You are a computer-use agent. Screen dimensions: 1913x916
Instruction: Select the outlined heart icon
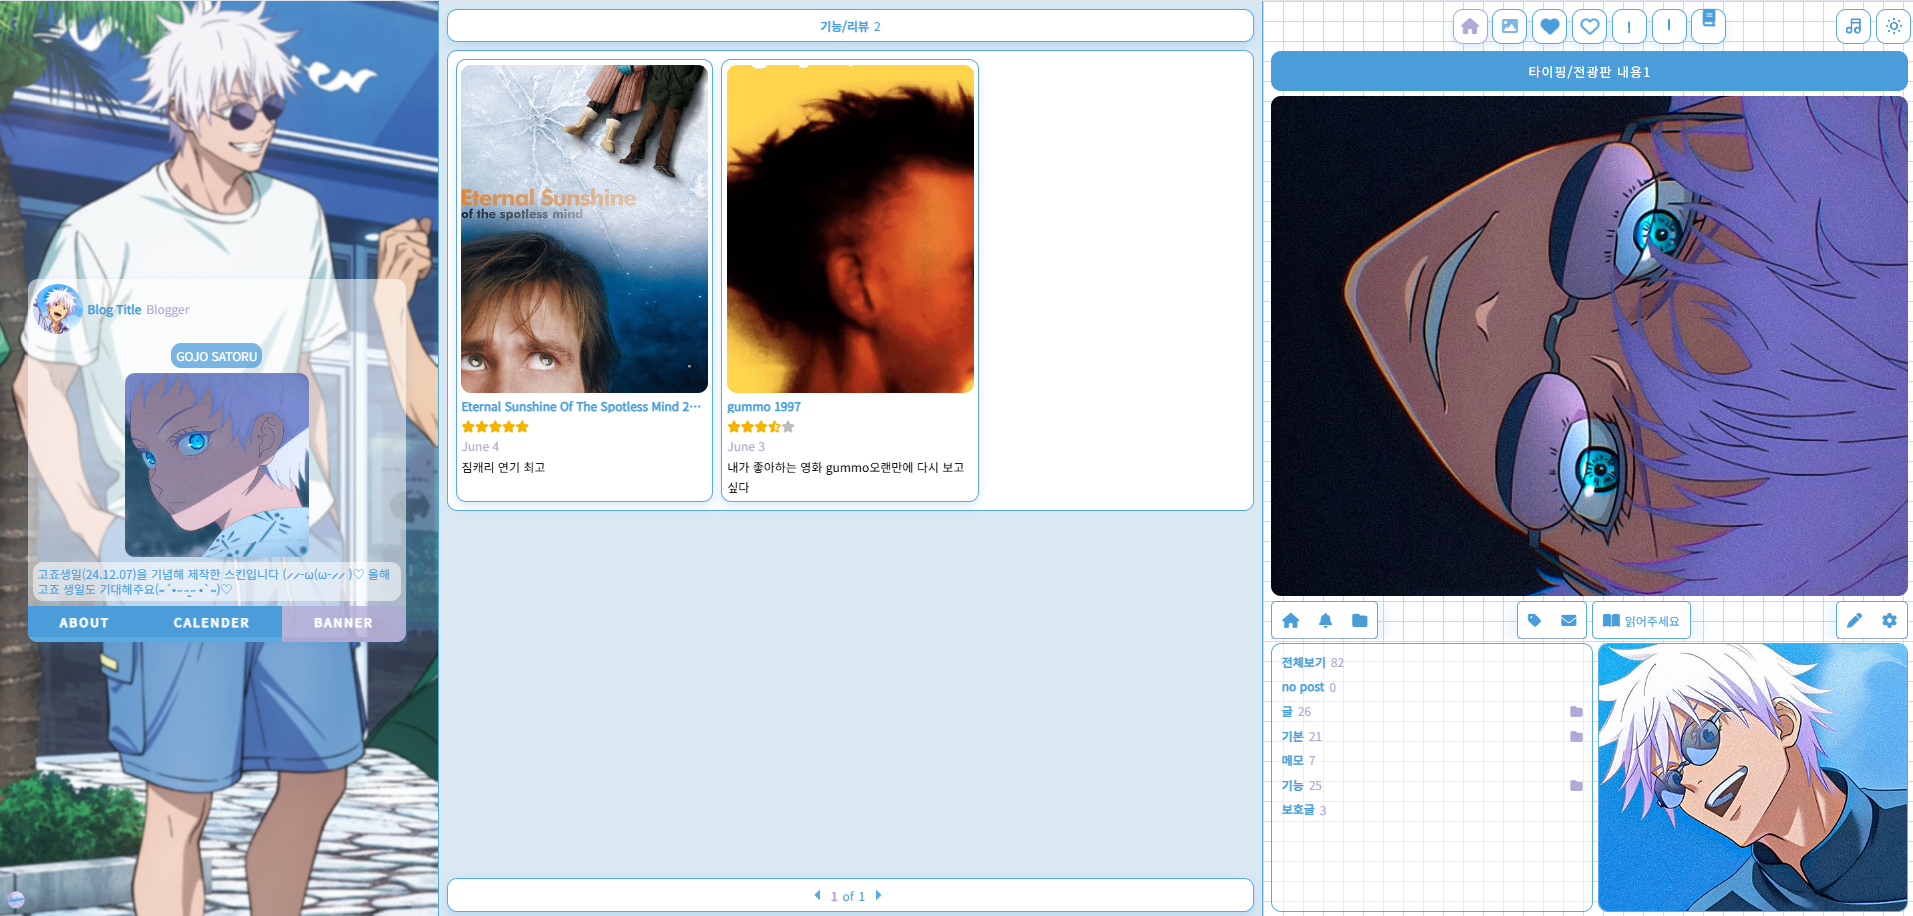[1590, 27]
